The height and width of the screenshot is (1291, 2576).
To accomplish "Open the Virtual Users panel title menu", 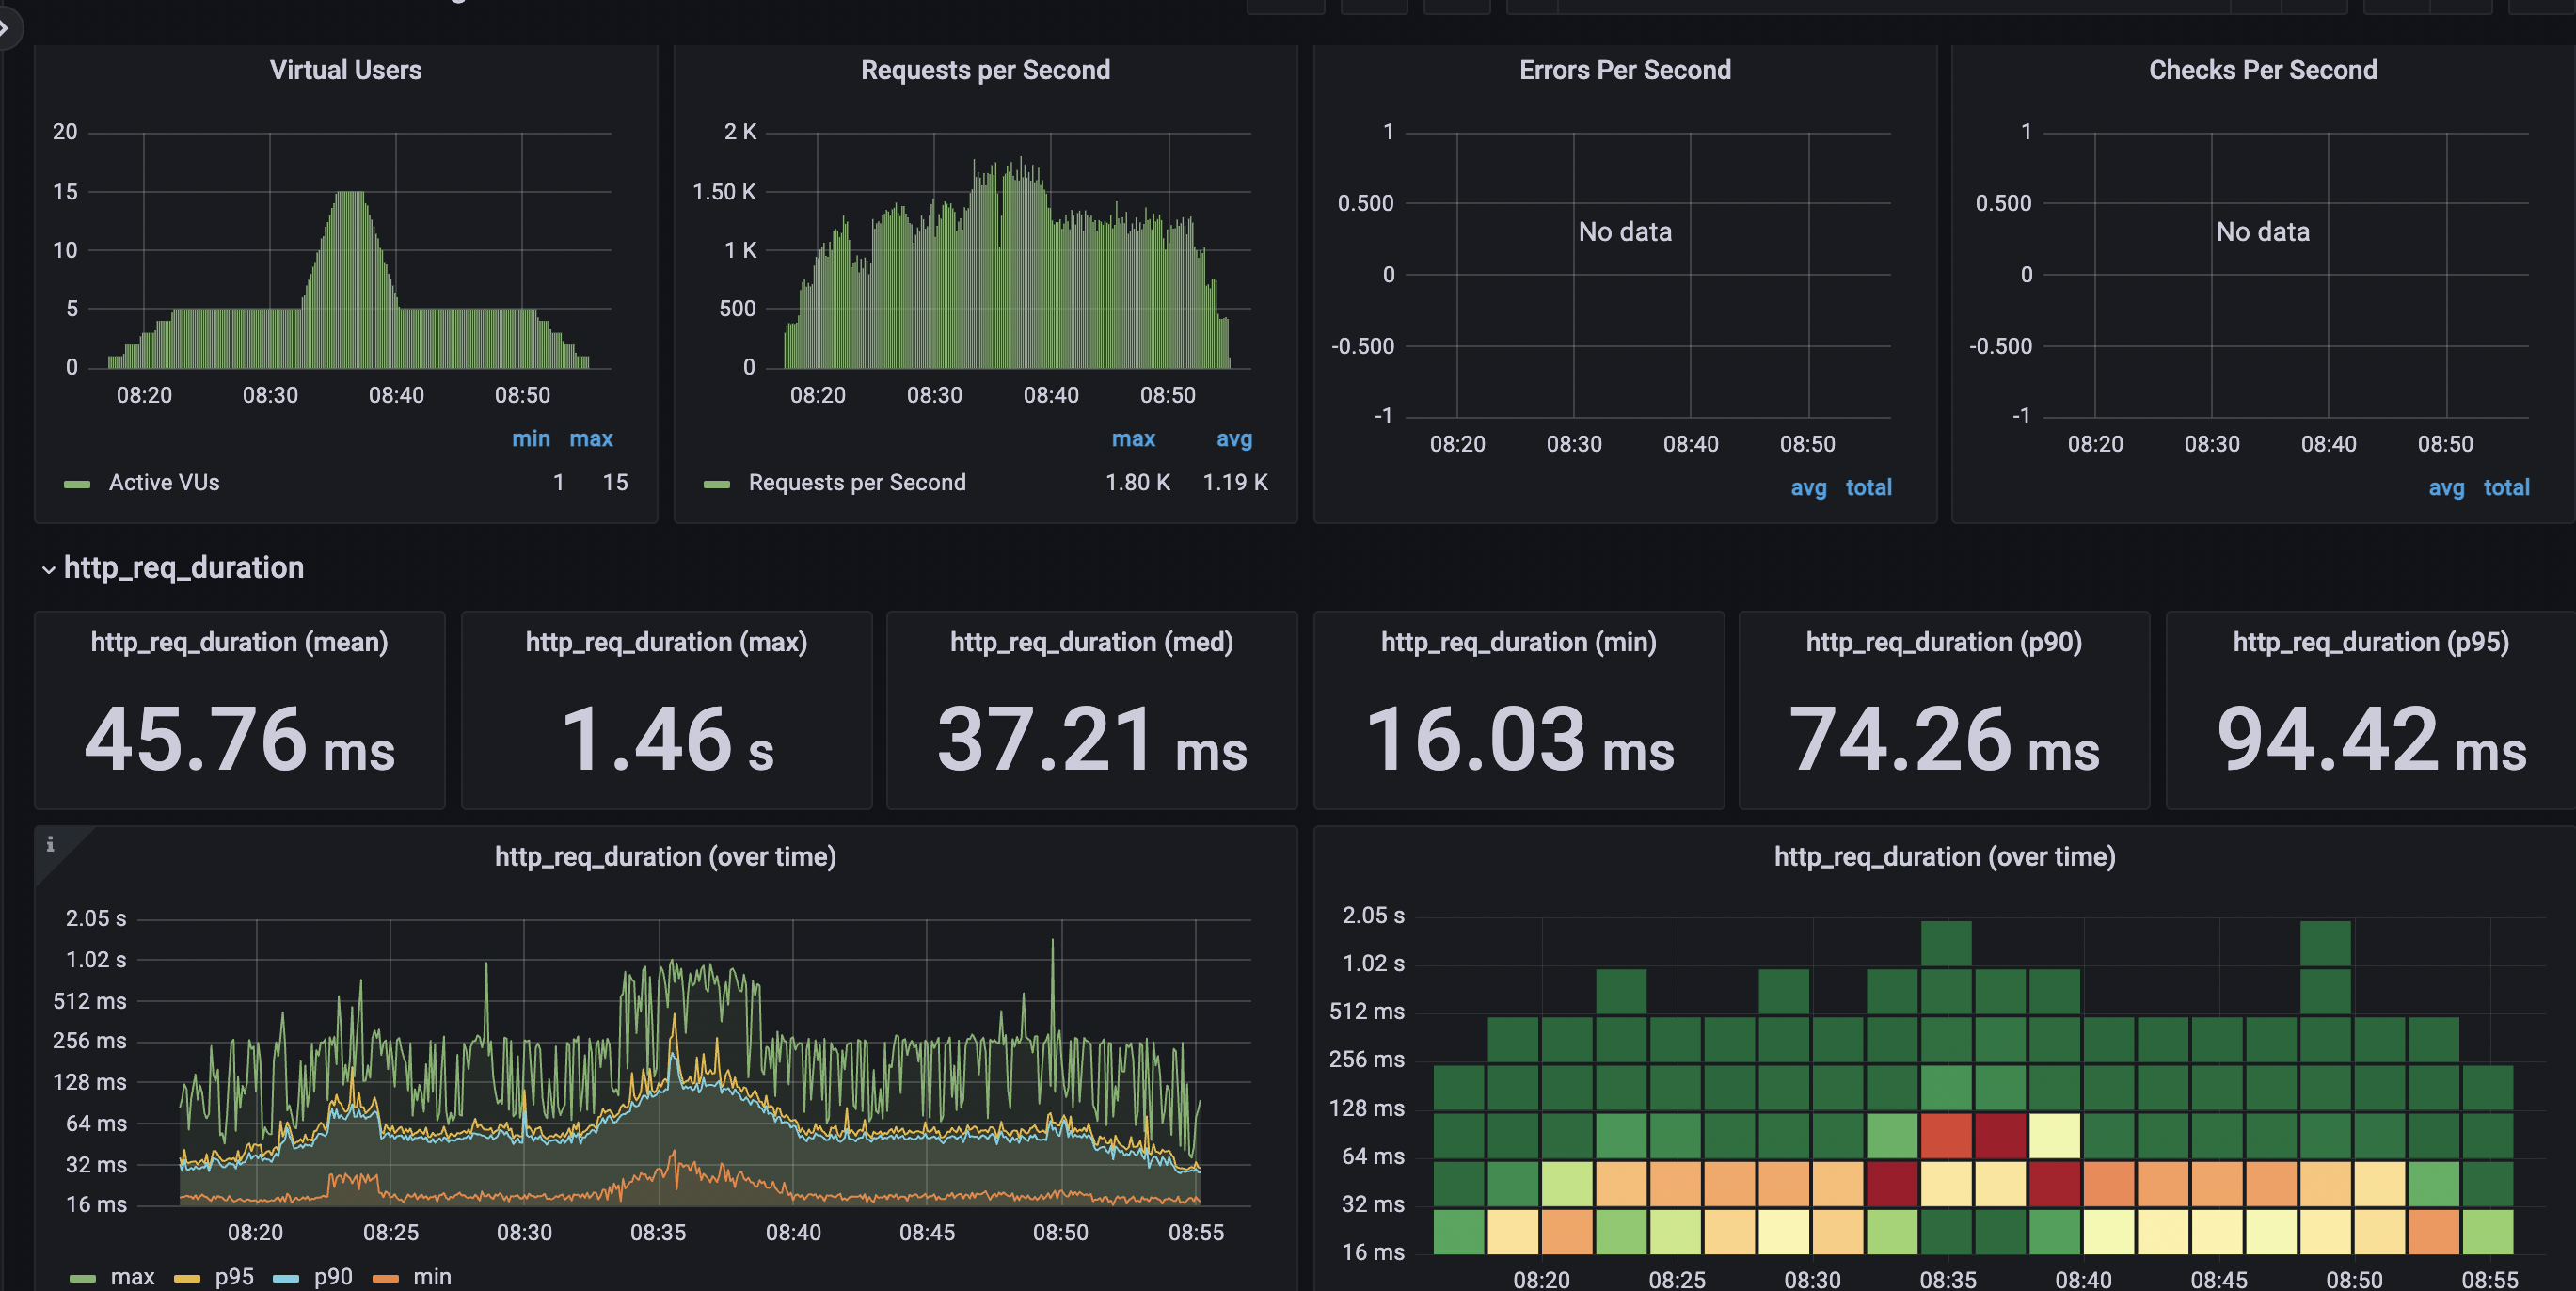I will click(x=345, y=70).
